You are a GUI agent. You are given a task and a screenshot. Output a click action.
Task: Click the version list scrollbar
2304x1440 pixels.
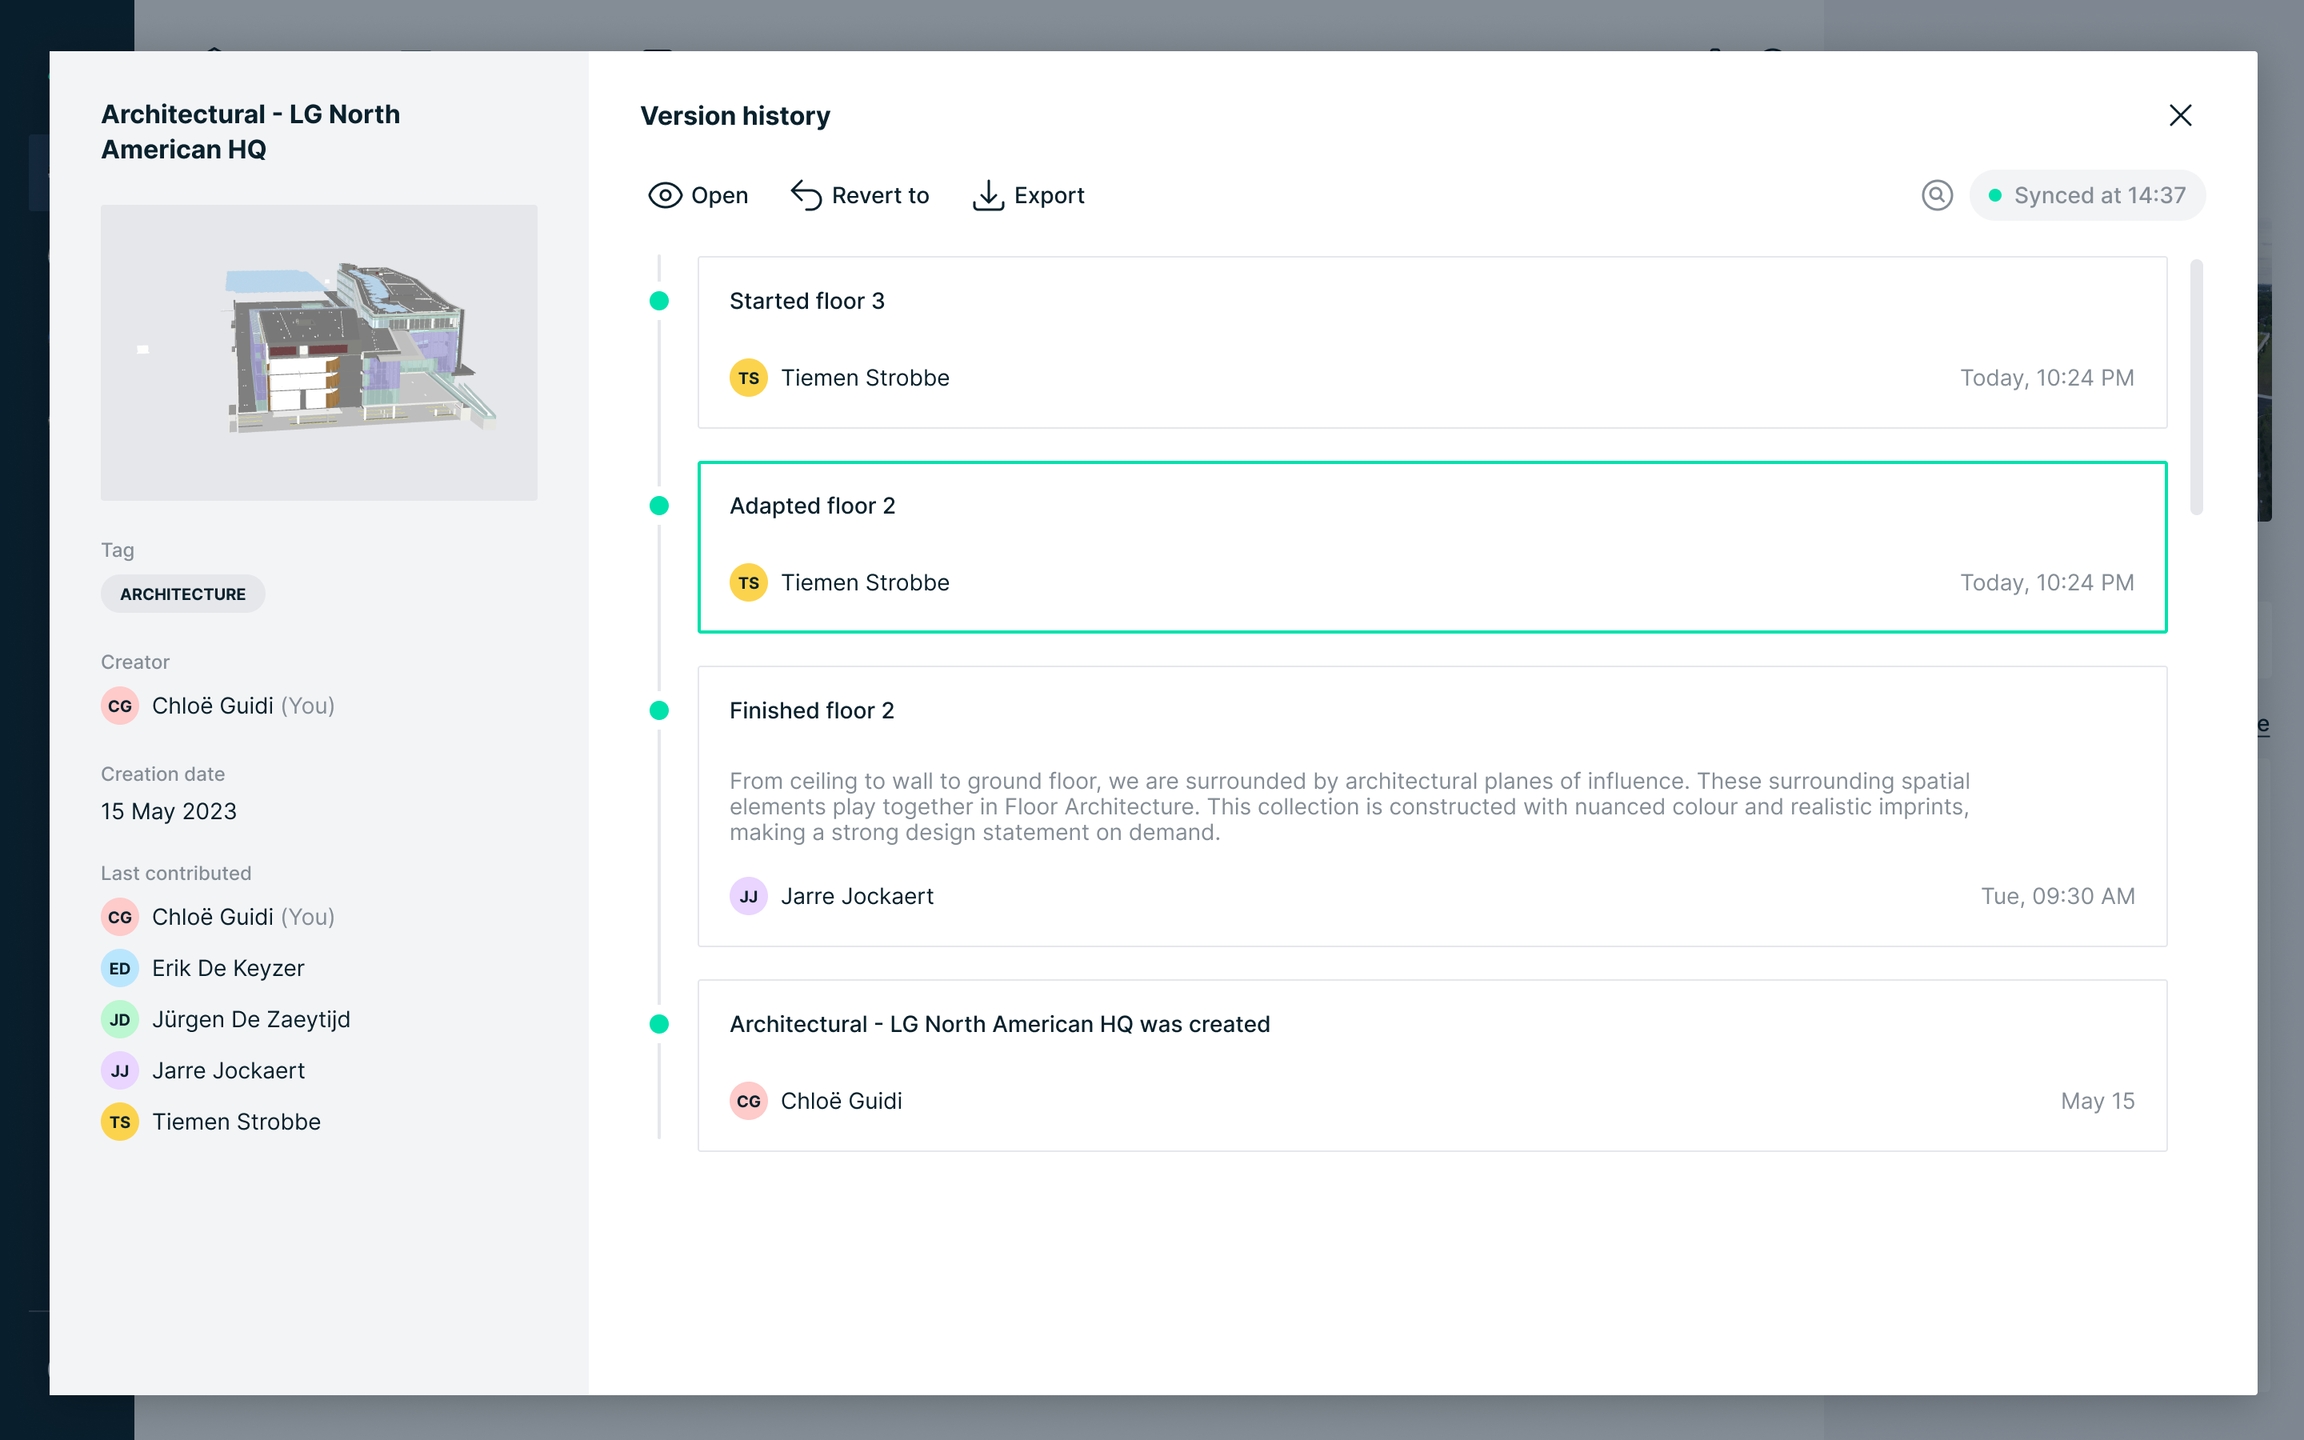(2196, 386)
